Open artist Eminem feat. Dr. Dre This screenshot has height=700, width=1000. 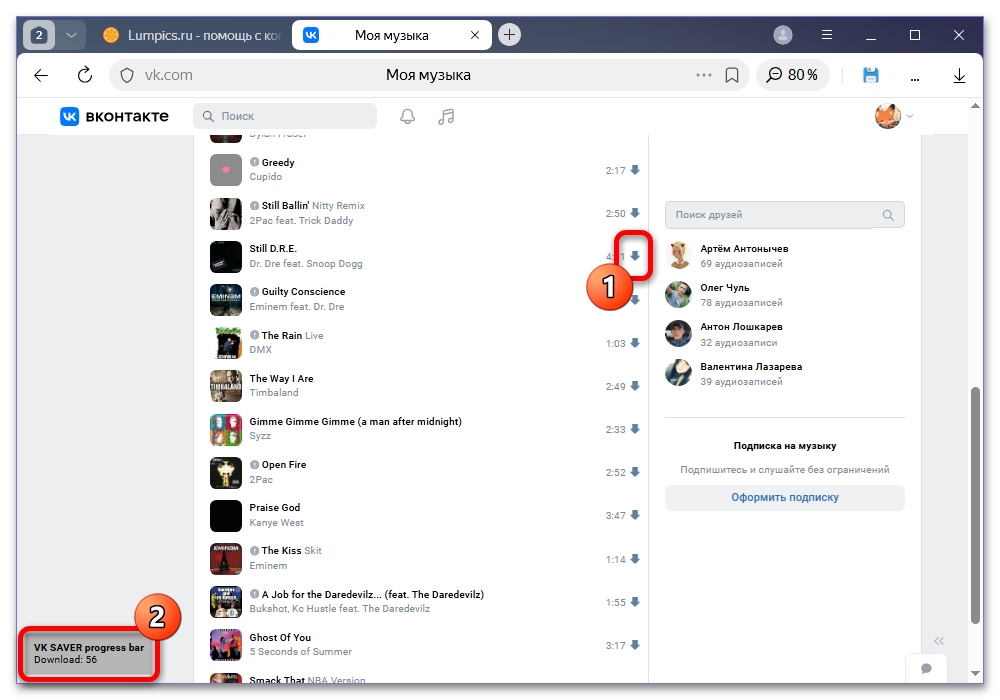click(297, 307)
